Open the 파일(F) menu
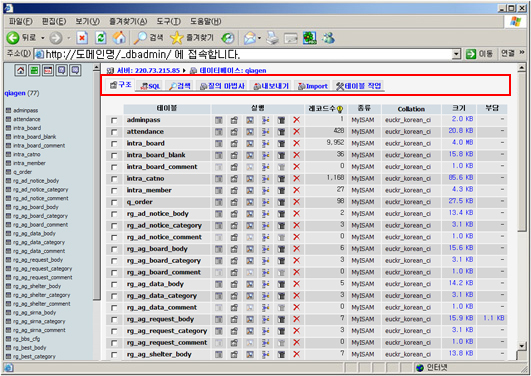531x376 pixels. tap(21, 22)
